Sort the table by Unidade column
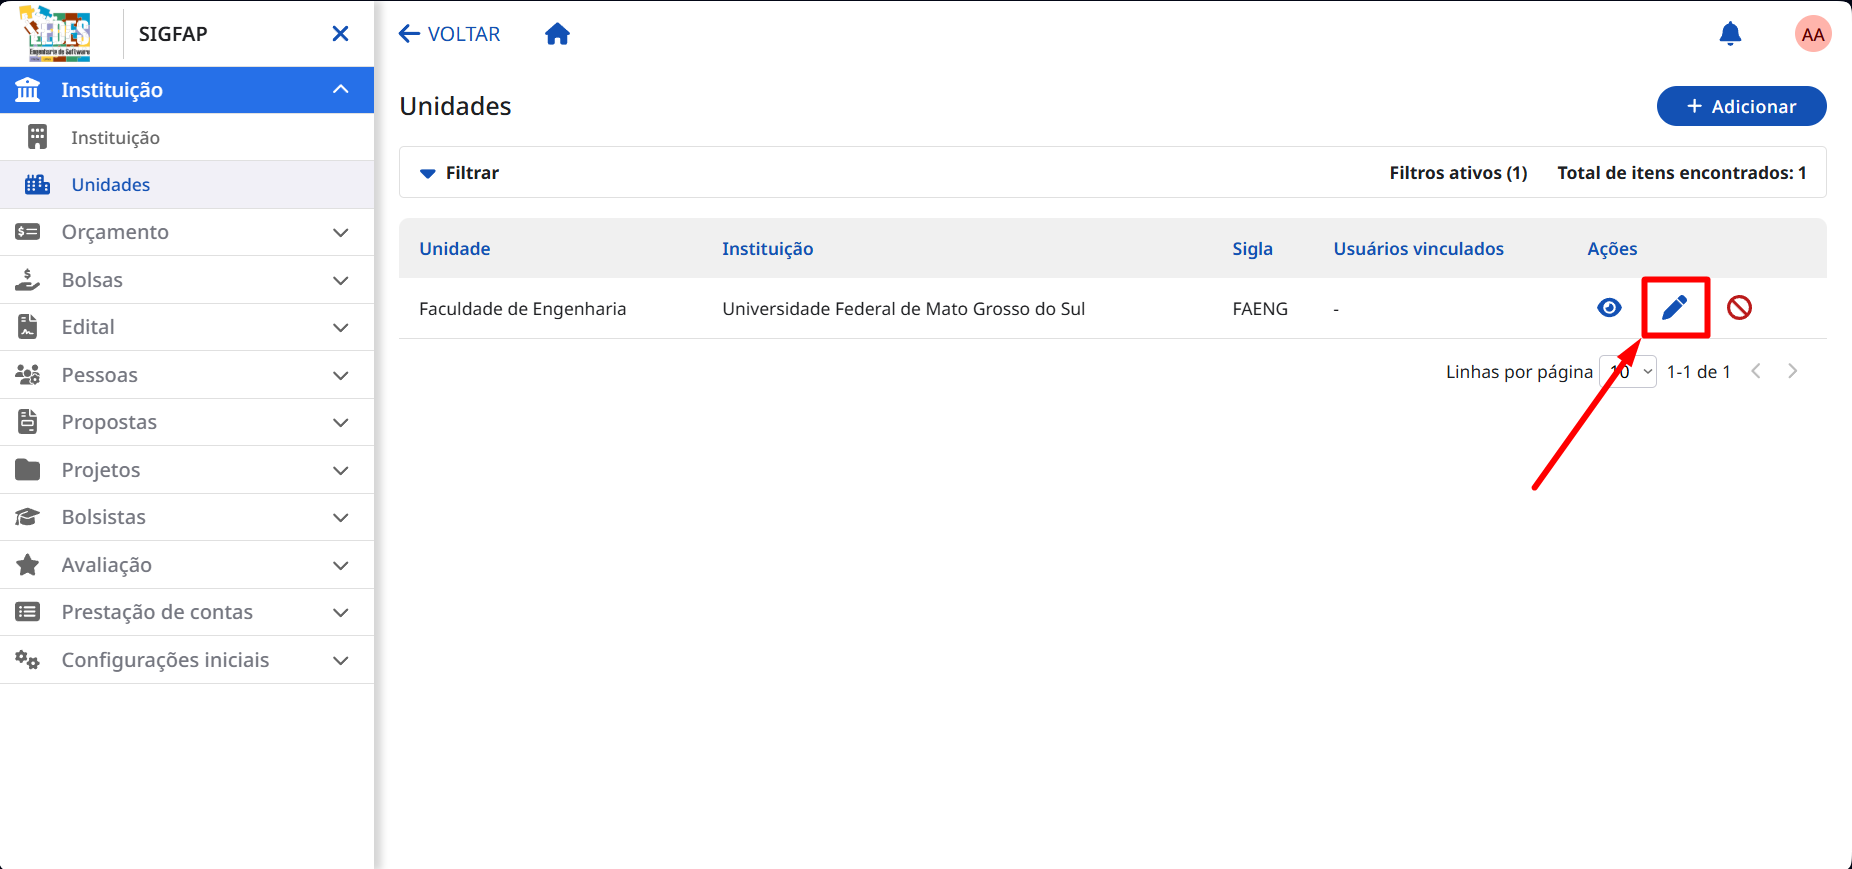 tap(454, 249)
